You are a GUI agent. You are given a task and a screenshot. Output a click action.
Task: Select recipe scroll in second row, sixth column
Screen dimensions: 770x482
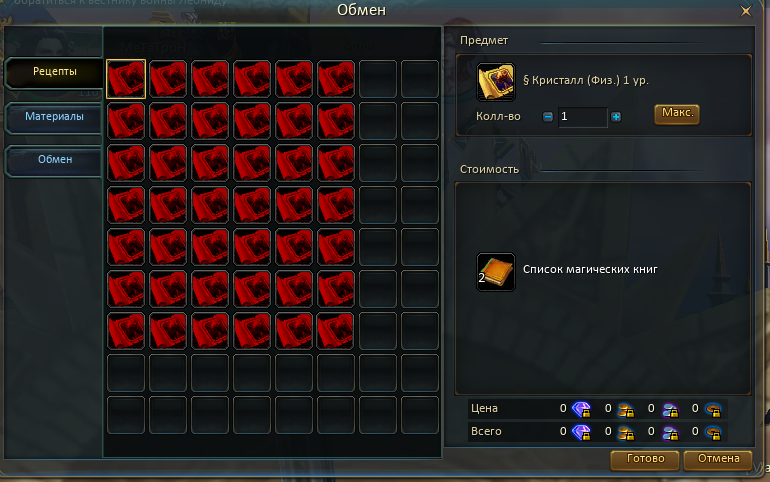coord(336,121)
